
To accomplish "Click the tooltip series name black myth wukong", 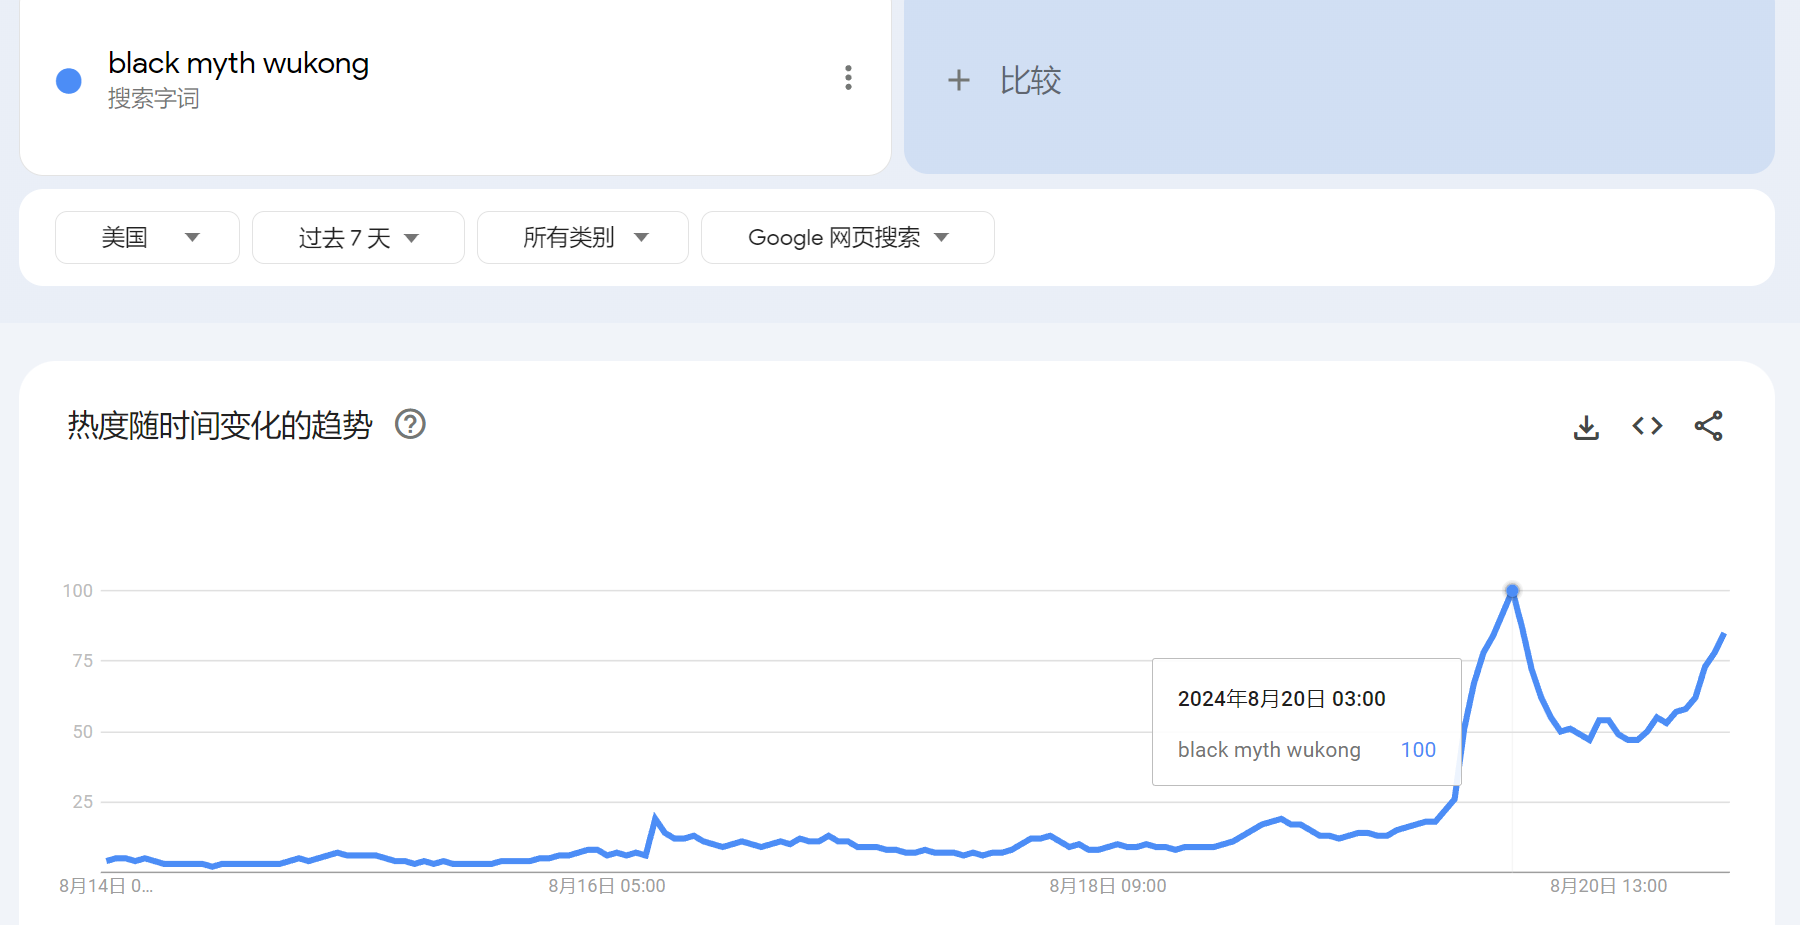I will 1269,750.
